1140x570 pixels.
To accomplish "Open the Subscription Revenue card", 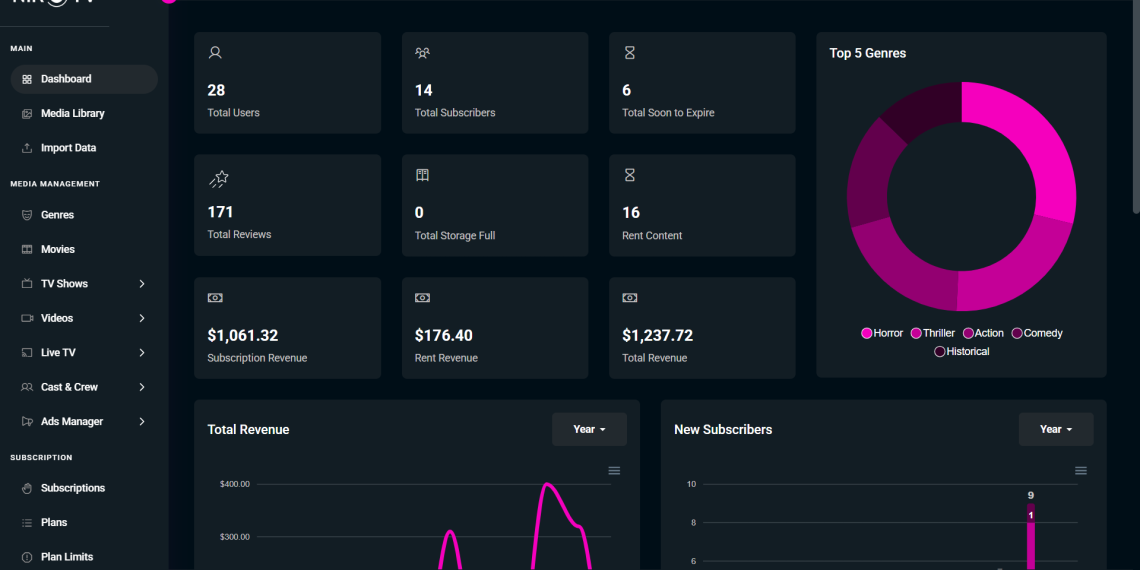I will 287,328.
